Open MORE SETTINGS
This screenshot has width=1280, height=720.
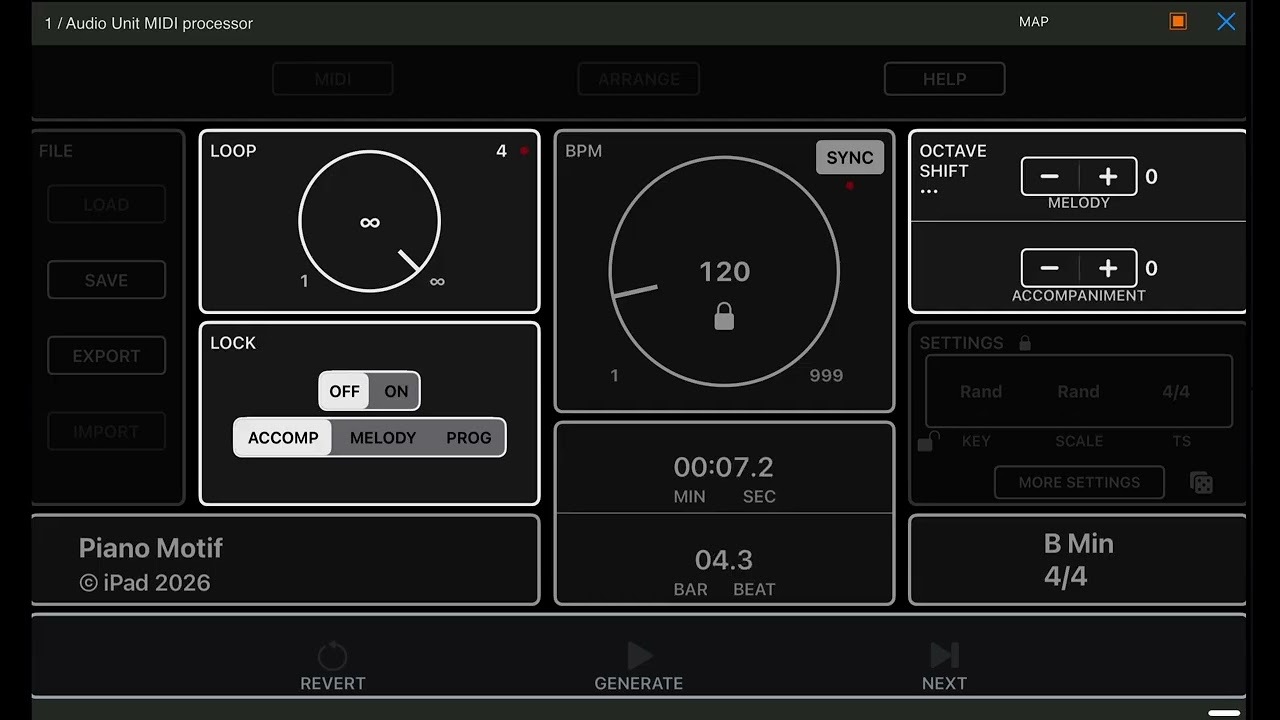[1079, 482]
